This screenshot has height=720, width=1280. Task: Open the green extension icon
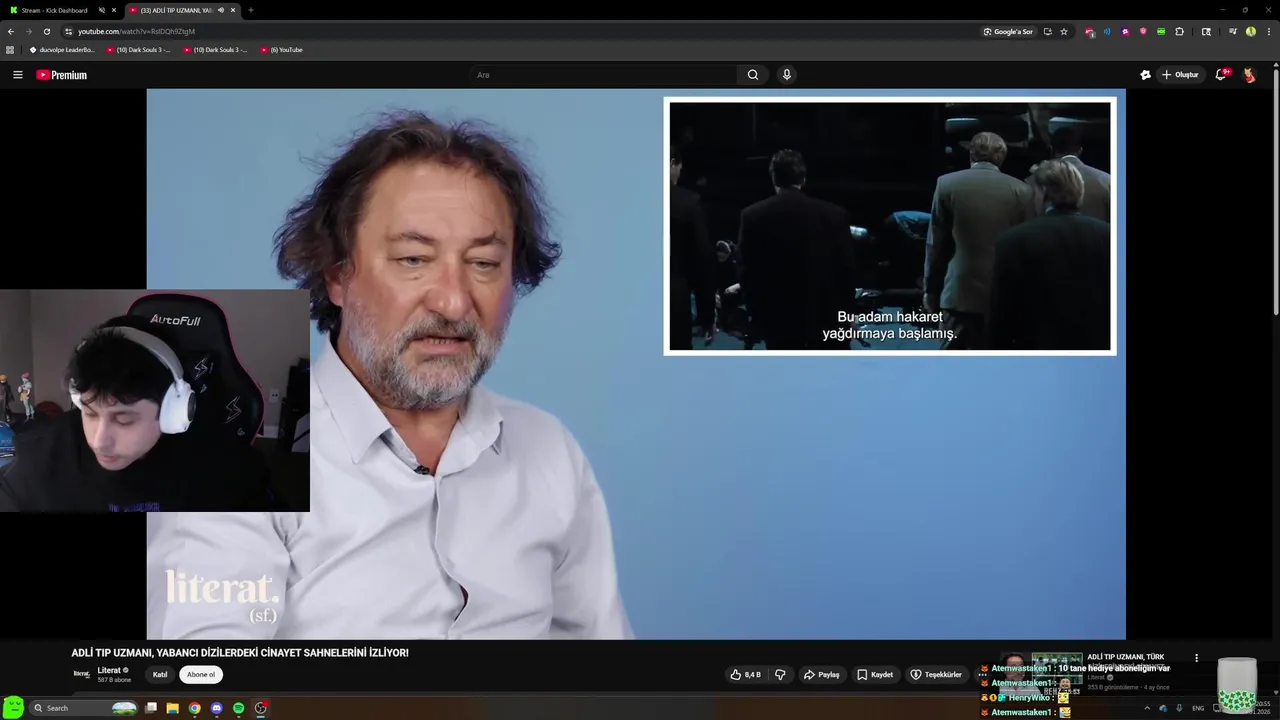pos(1161,31)
